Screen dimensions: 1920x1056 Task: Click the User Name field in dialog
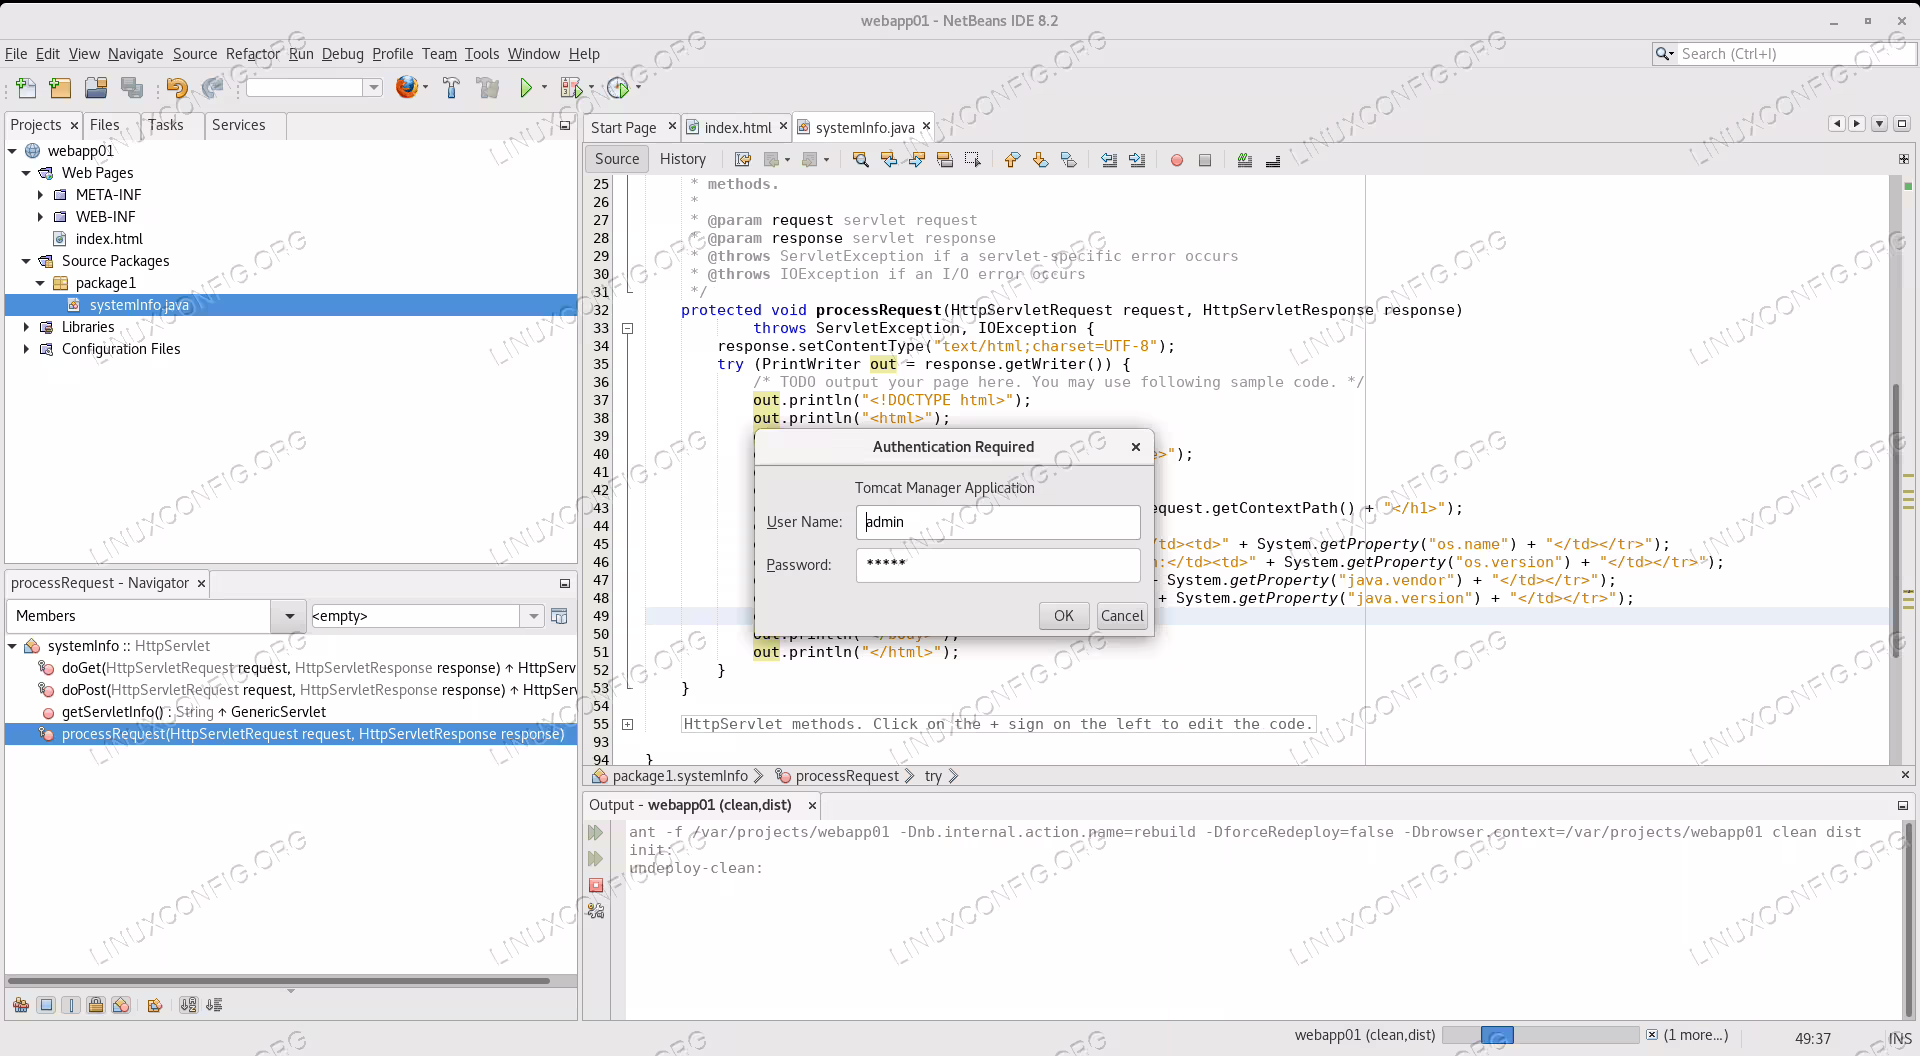point(998,522)
